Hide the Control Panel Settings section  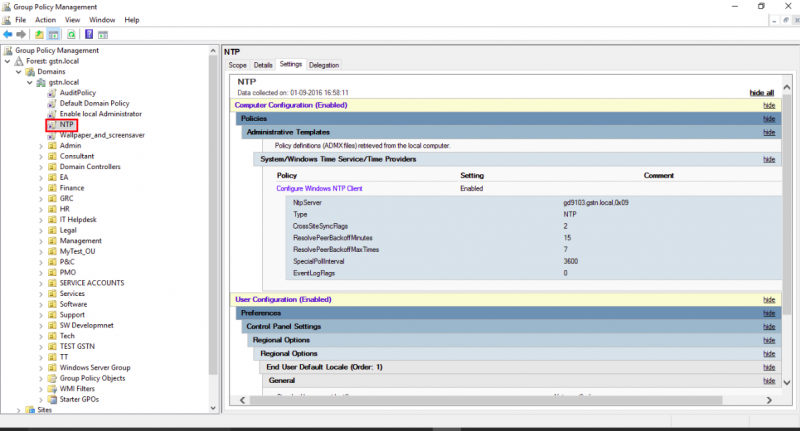769,326
